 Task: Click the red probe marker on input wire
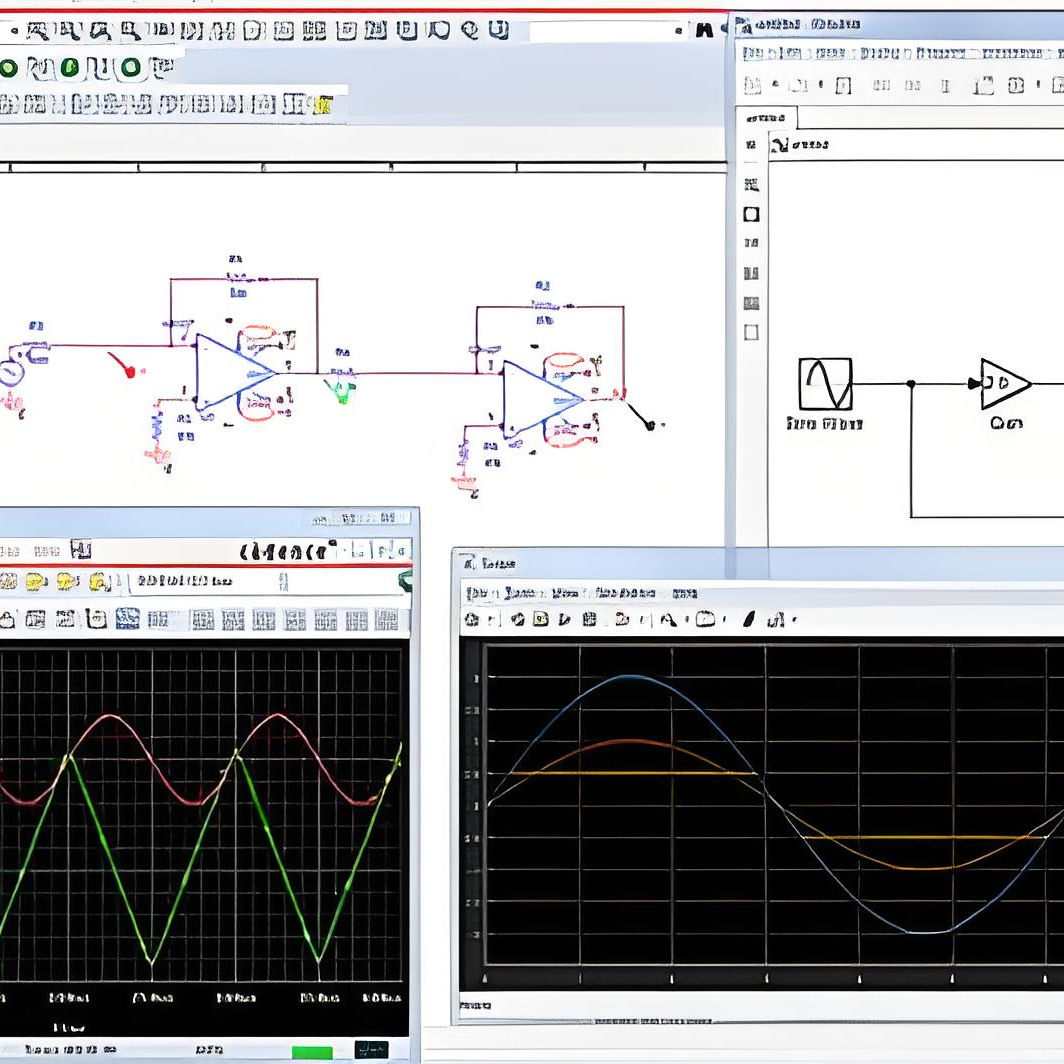click(125, 364)
